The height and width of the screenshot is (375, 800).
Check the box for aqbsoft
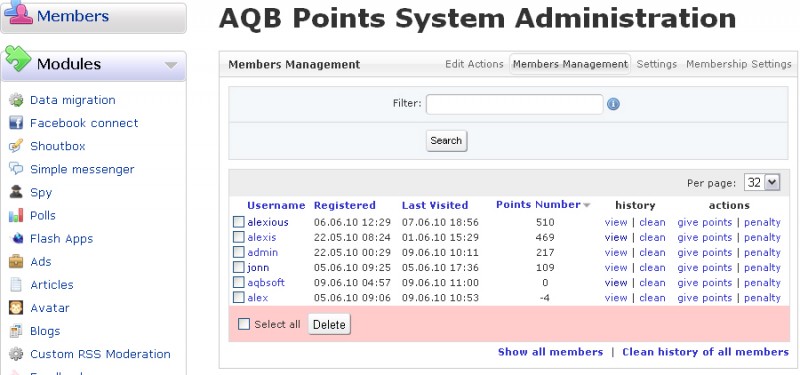[x=239, y=282]
